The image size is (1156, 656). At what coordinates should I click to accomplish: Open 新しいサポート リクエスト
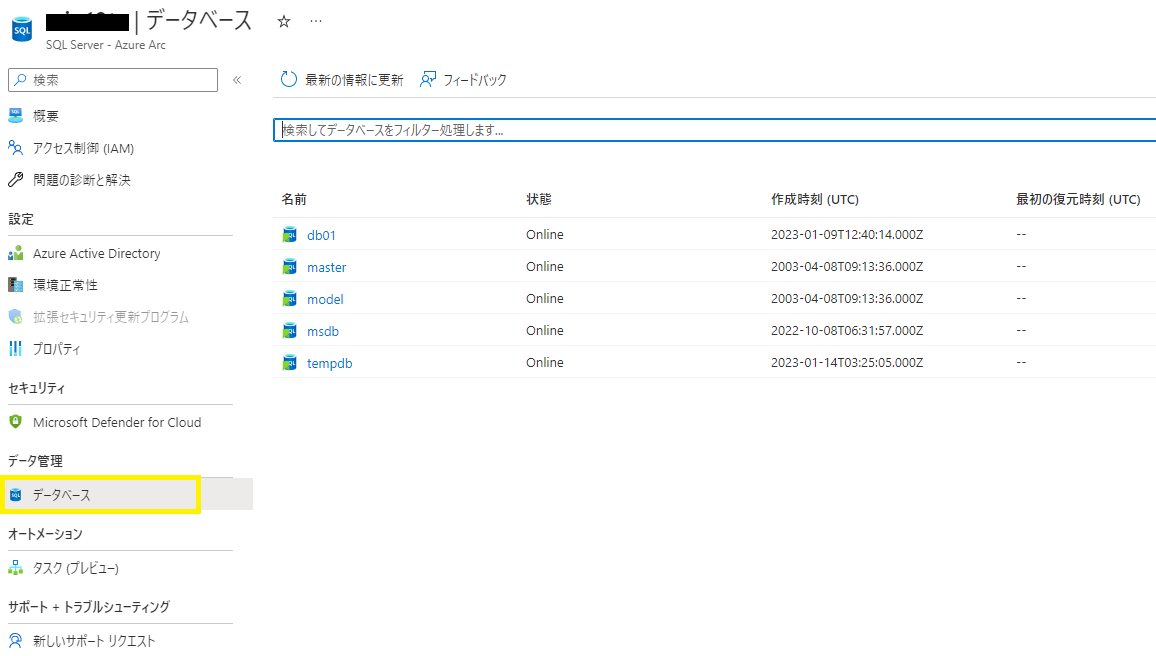[94, 641]
